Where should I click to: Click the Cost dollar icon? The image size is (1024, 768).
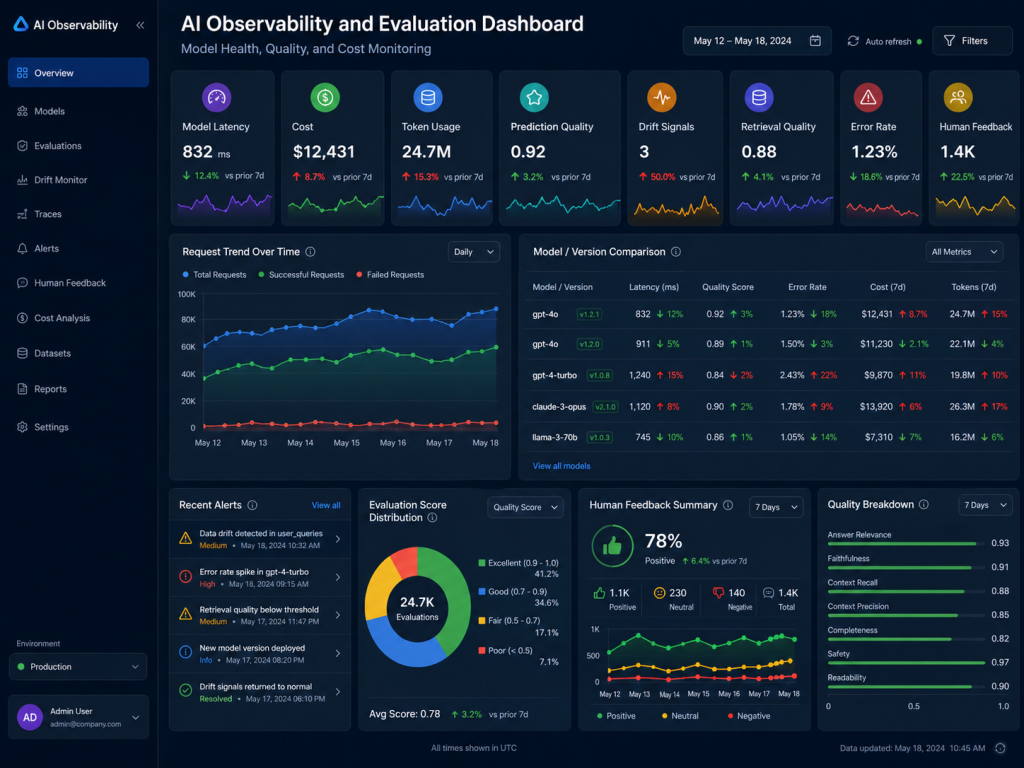(325, 97)
